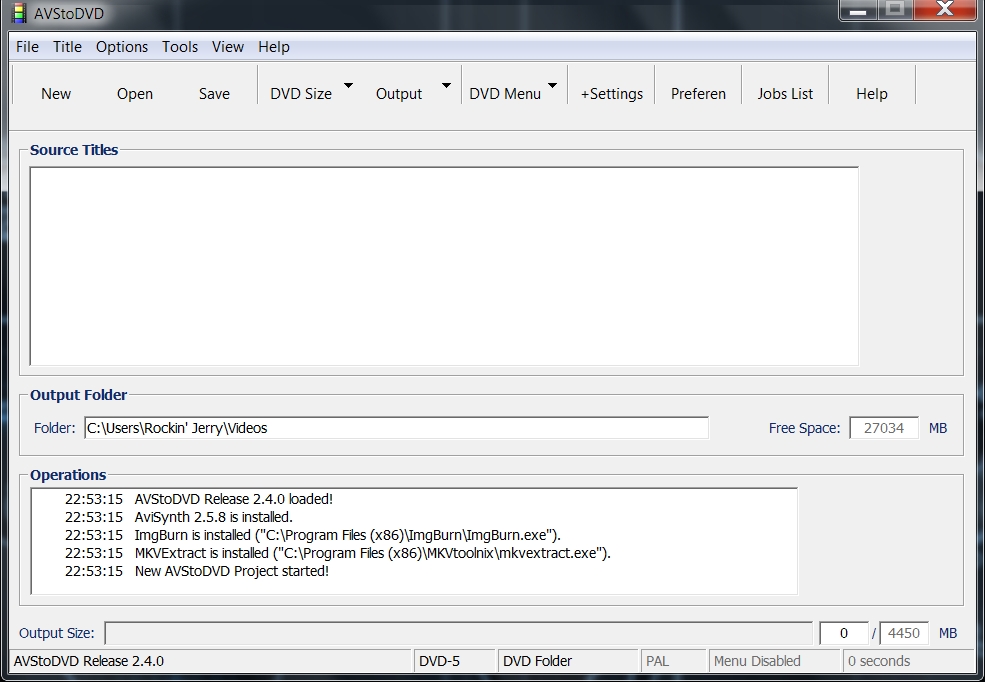
Task: Minimize the AVStoDVD window
Action: (858, 10)
